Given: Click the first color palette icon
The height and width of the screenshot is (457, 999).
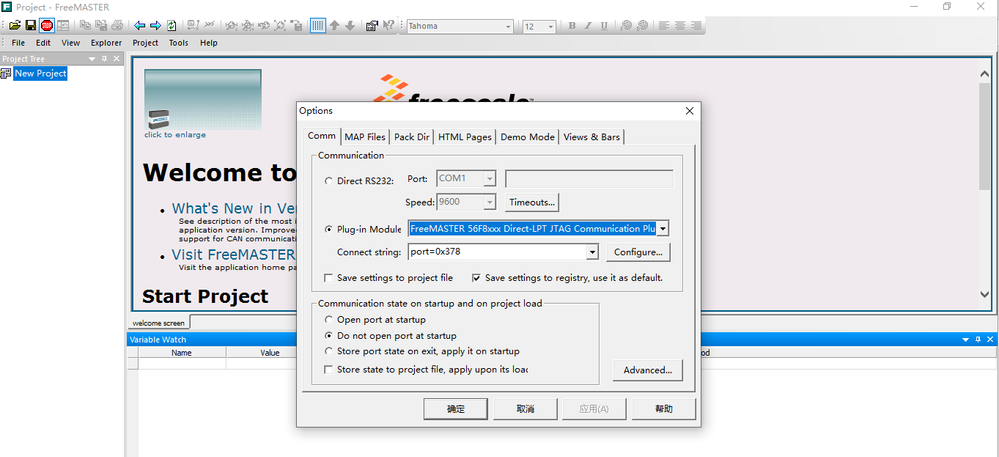Looking at the screenshot, I should pos(626,26).
